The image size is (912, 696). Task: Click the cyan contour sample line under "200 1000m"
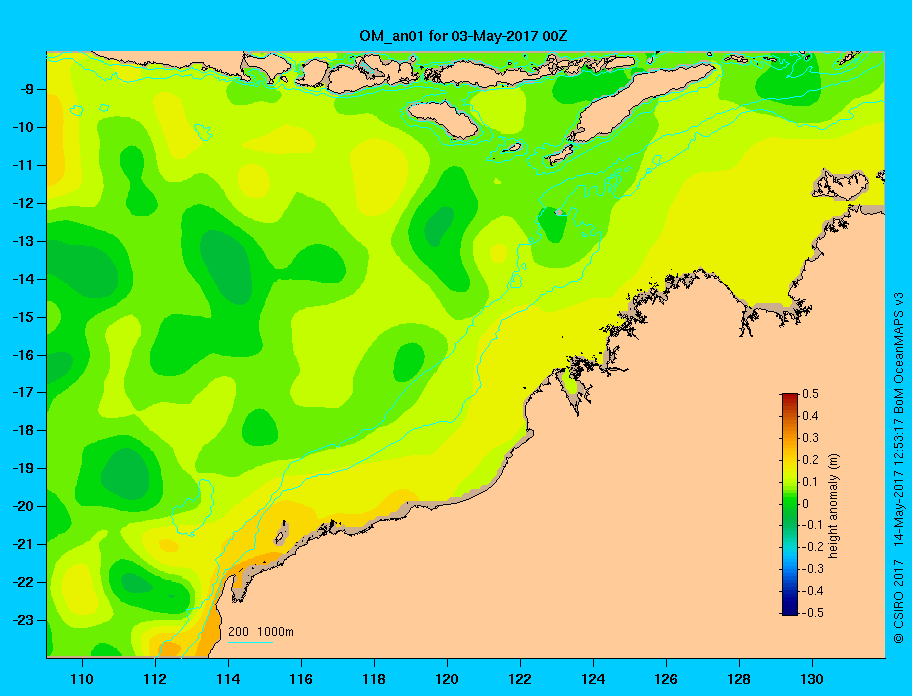click(250, 642)
